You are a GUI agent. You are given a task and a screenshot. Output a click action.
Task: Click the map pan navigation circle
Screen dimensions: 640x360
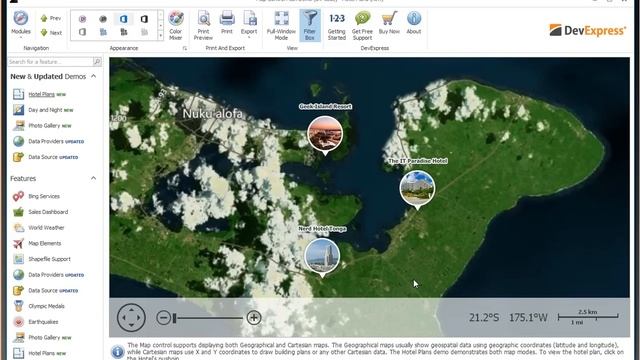(x=131, y=317)
